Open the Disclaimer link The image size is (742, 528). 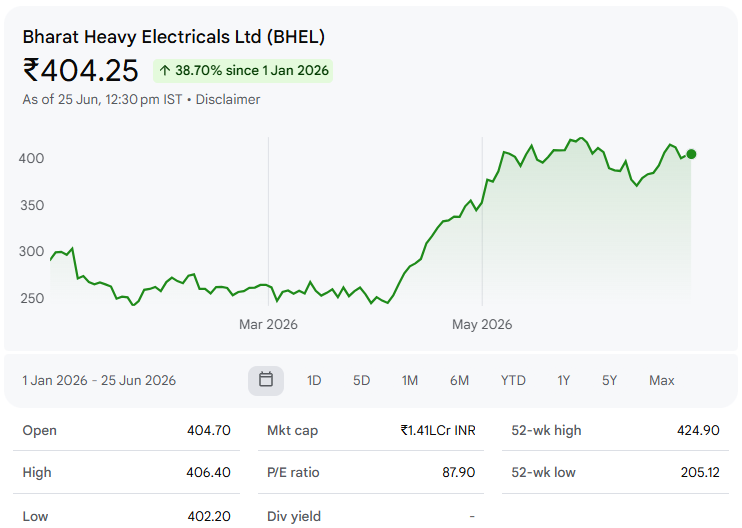[228, 99]
